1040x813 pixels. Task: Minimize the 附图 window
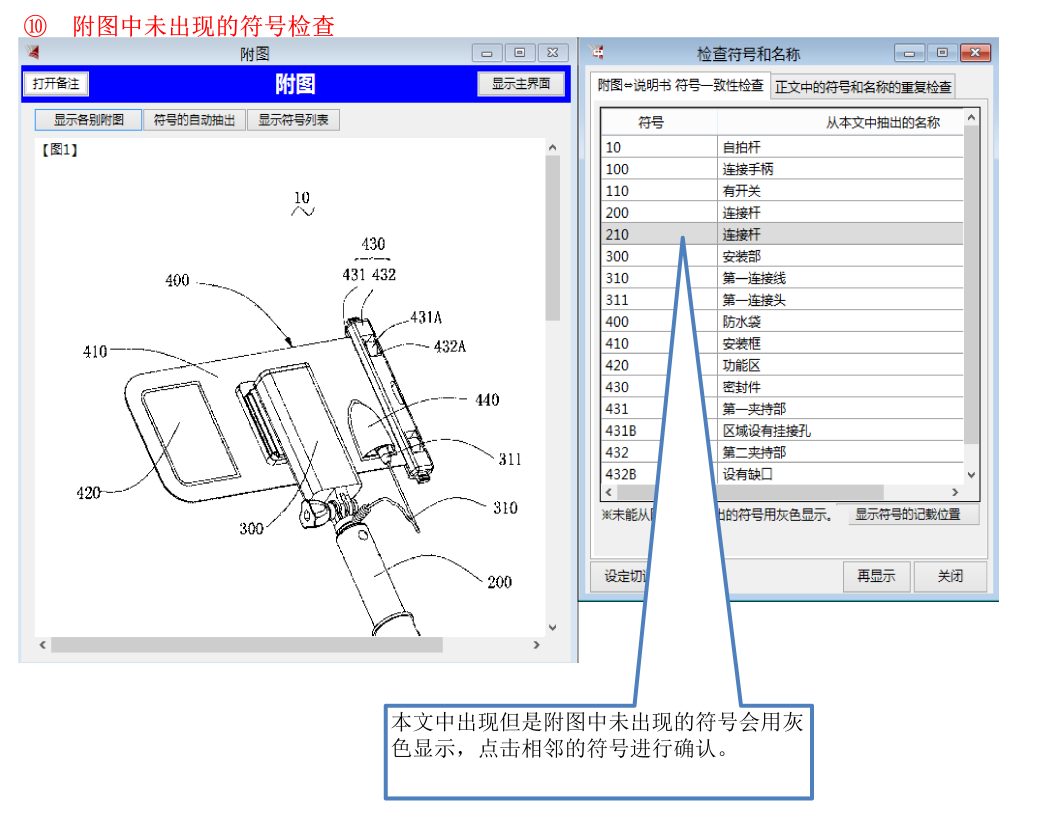[487, 53]
